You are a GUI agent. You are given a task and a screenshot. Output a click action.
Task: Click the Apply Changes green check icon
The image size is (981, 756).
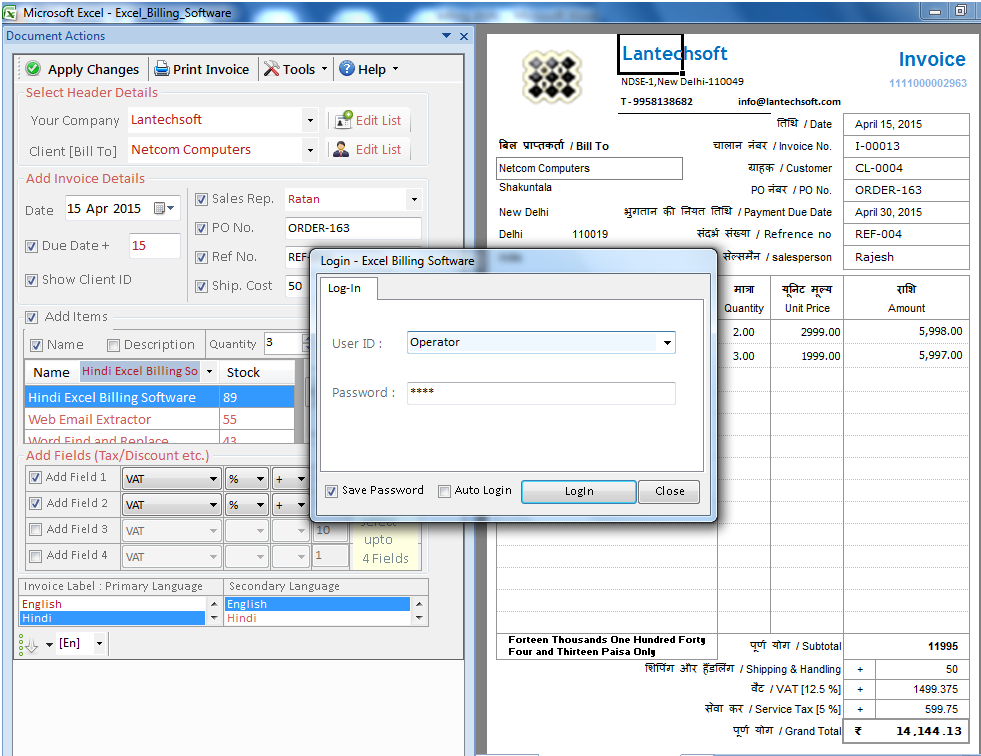[x=33, y=68]
